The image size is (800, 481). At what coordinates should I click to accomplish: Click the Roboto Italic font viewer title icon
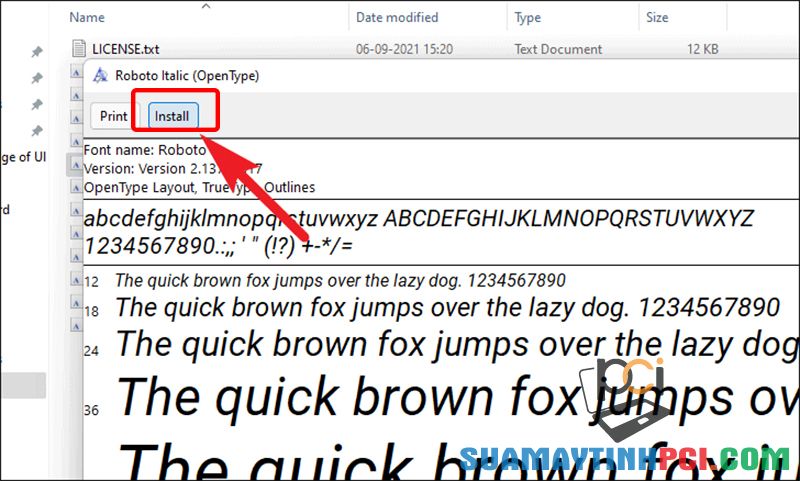point(100,75)
